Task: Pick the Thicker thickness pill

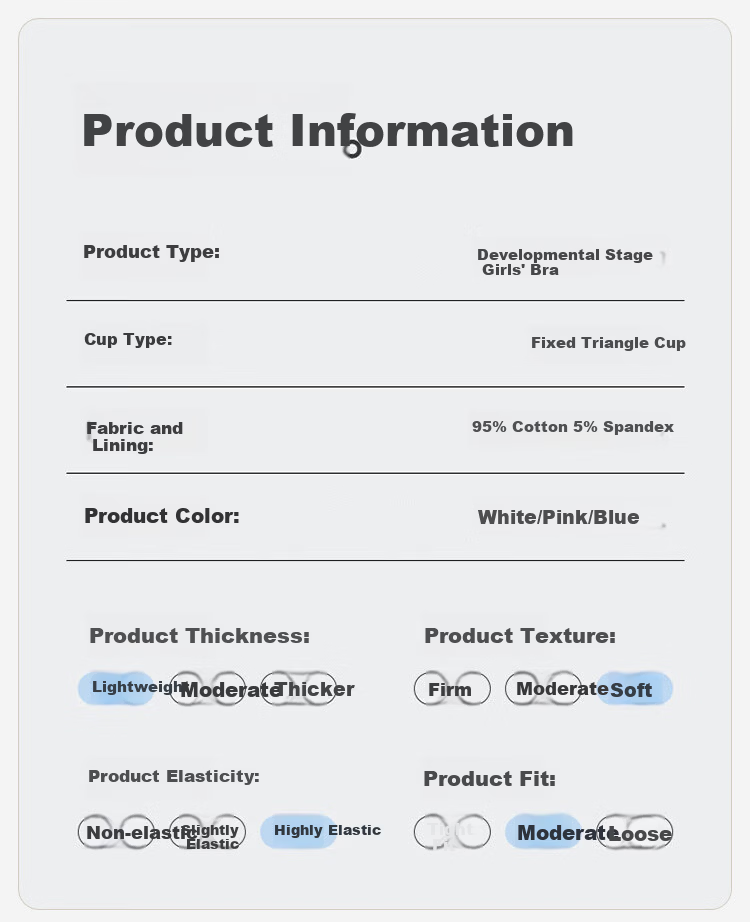Action: tap(298, 689)
